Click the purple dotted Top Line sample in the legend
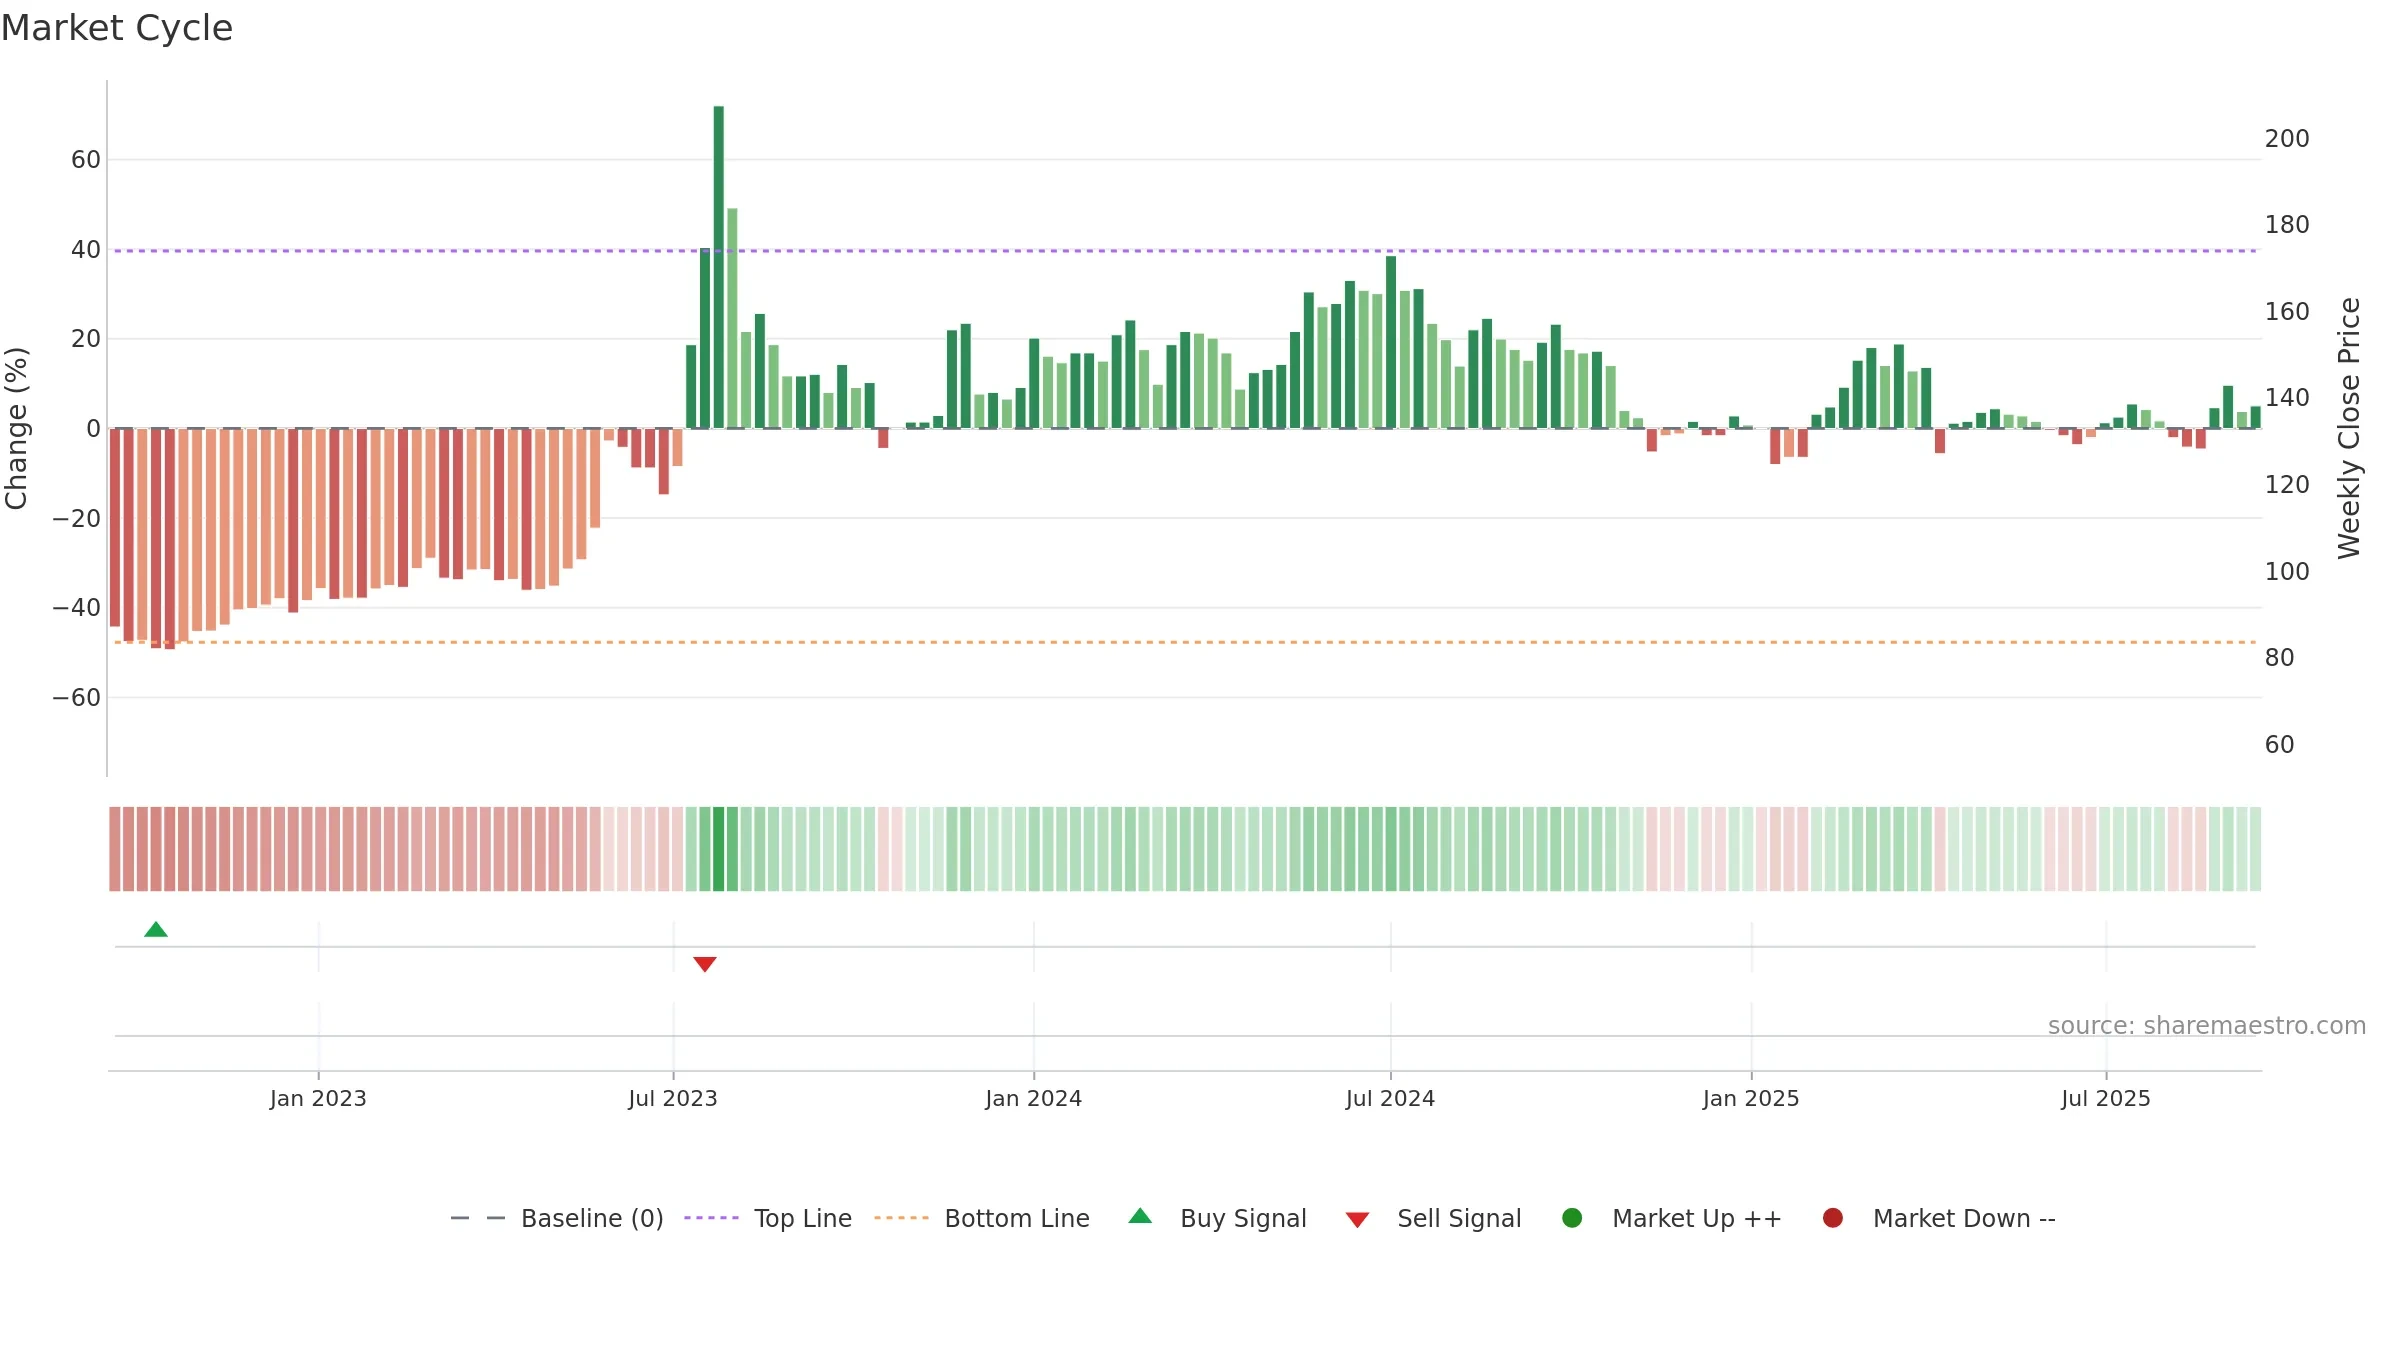The height and width of the screenshot is (1350, 2400). click(711, 1218)
